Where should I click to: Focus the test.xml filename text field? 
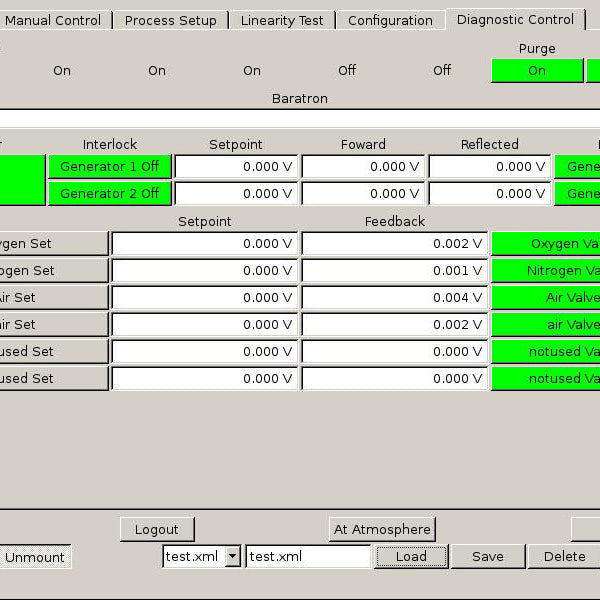[x=308, y=557]
